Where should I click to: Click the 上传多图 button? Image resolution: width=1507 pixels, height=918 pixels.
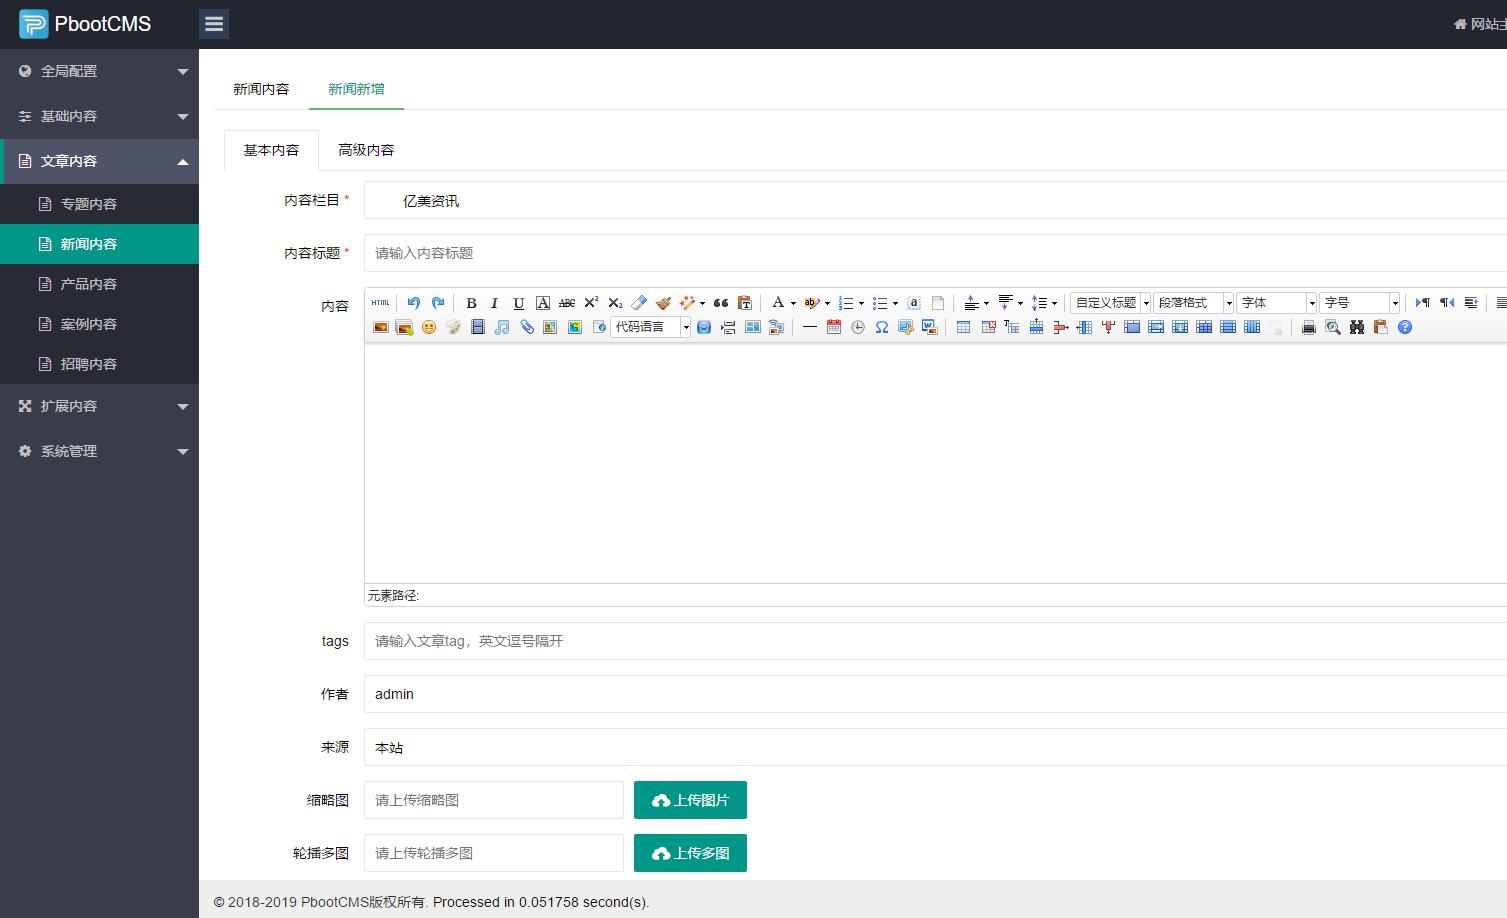point(690,853)
